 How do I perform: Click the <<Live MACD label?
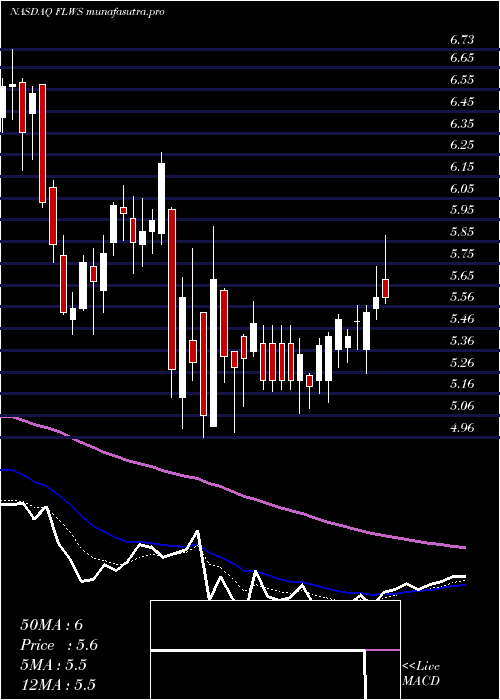click(x=421, y=674)
